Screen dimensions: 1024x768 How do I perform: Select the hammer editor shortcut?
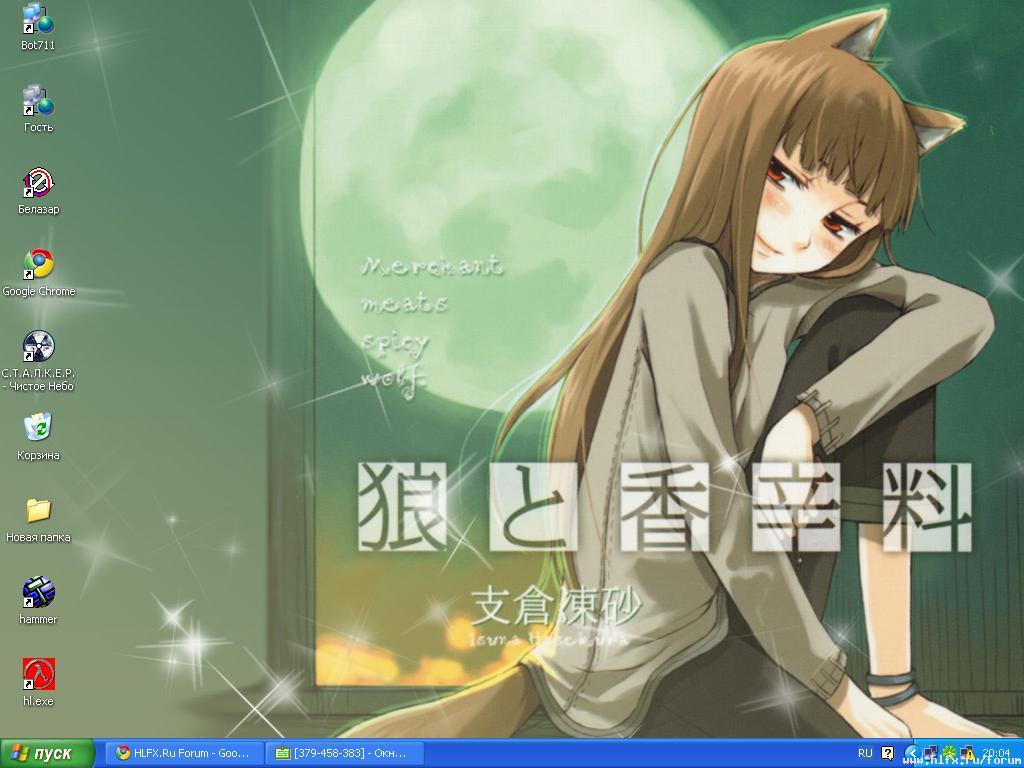(38, 600)
